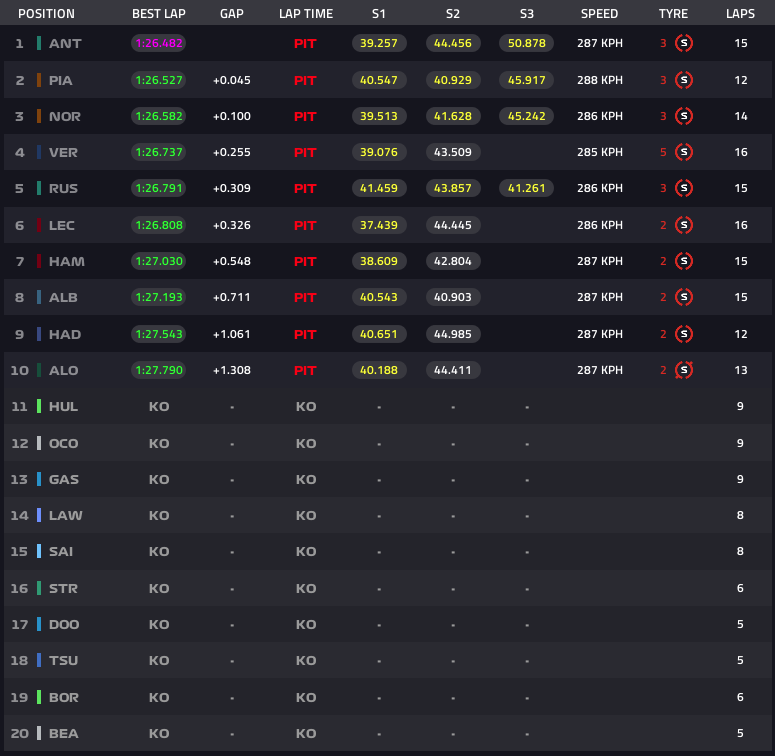Click the driver name ALB
The image size is (775, 756).
(63, 297)
